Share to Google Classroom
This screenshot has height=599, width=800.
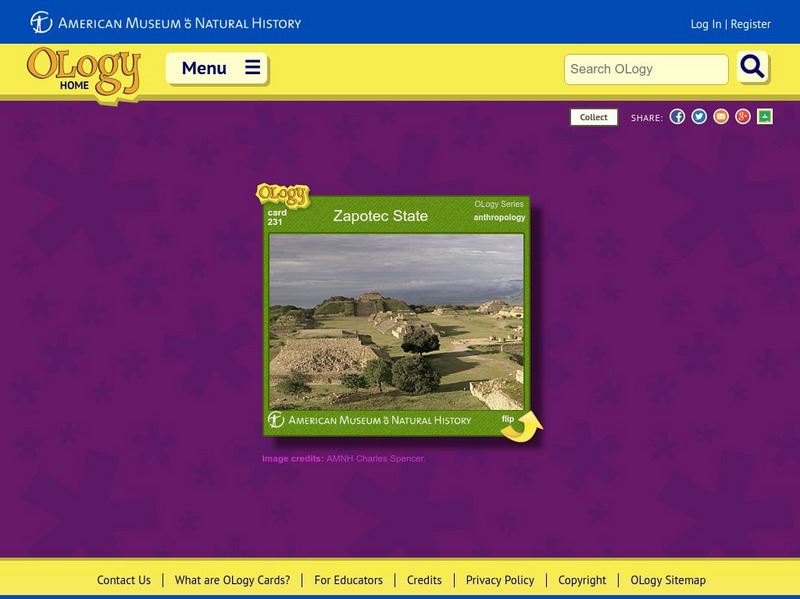point(763,116)
